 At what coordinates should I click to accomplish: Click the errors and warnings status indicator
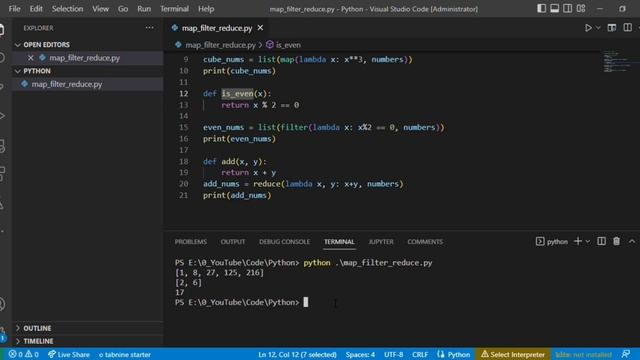(24, 354)
